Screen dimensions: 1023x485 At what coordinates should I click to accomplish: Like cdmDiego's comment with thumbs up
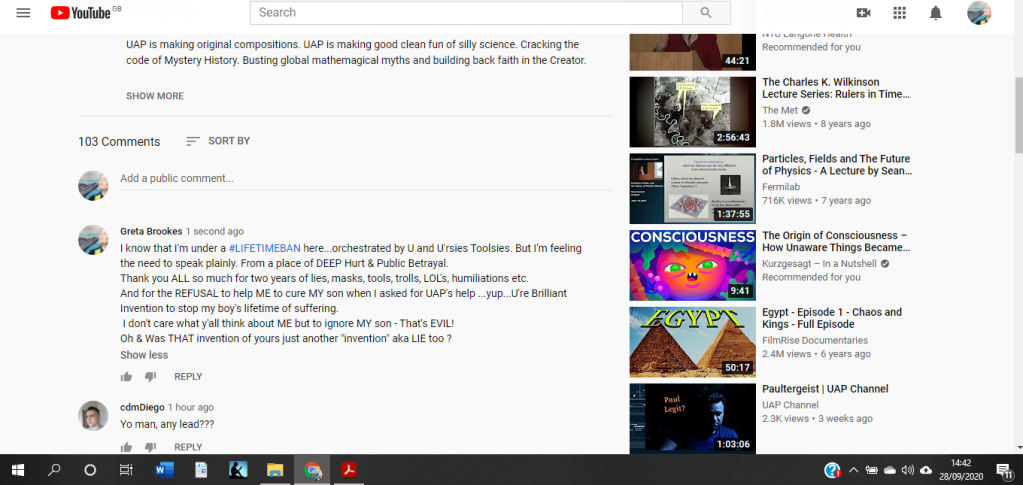coord(127,447)
